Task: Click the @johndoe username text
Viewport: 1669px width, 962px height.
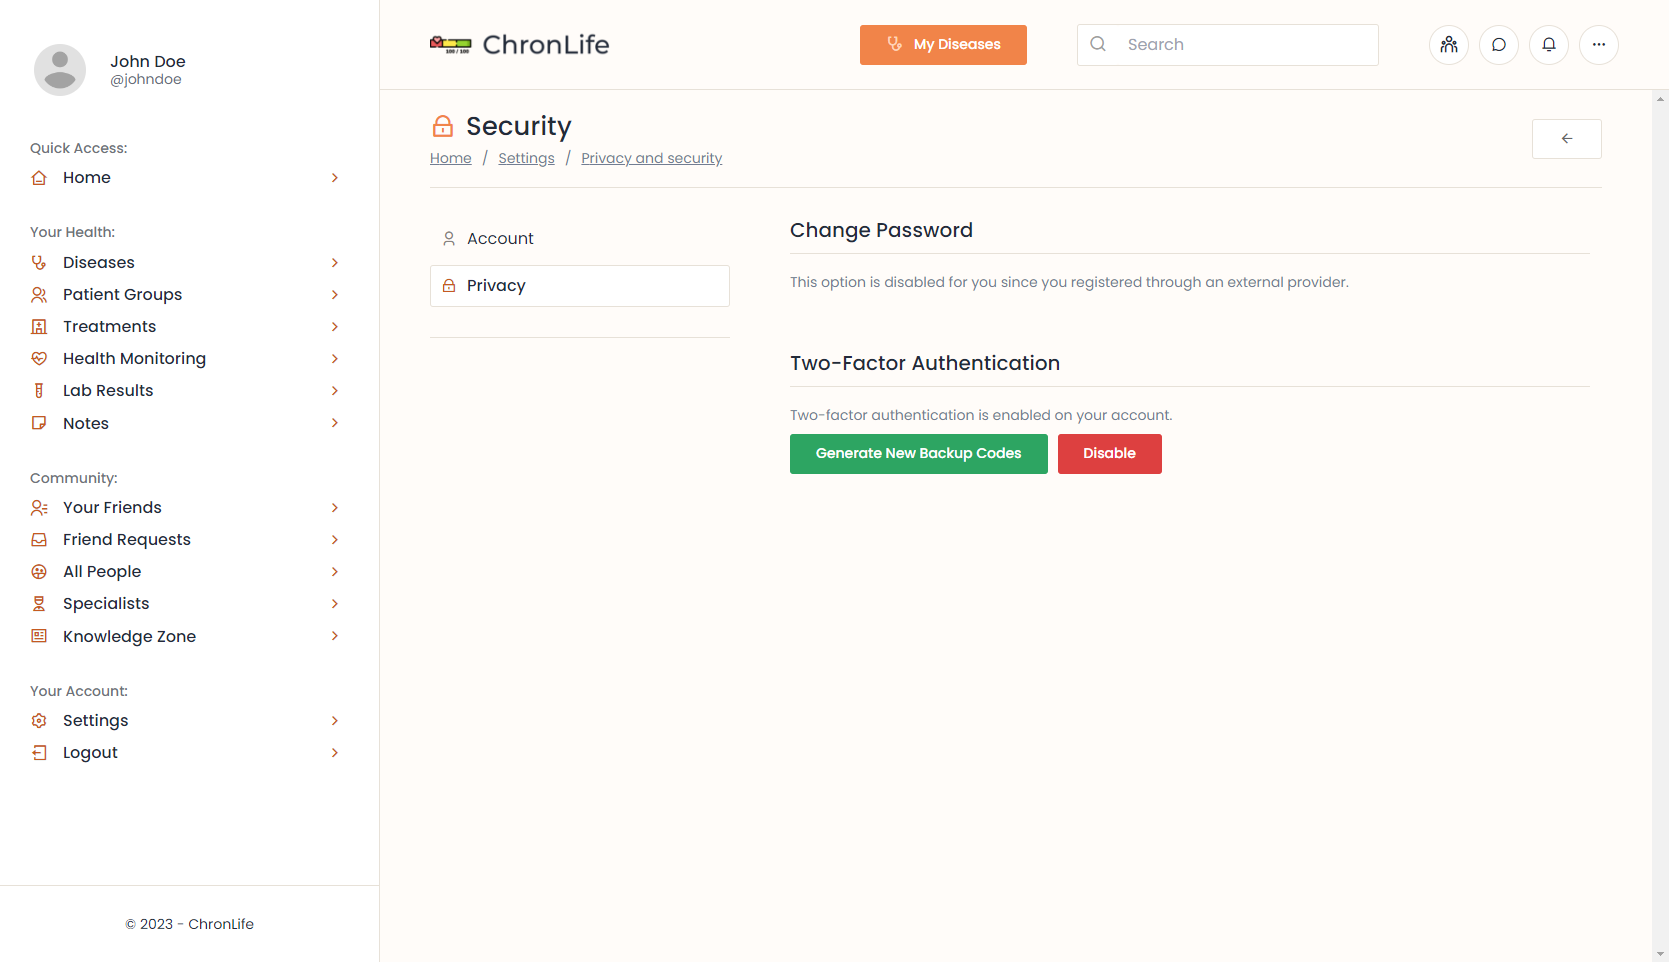Action: coord(146,80)
